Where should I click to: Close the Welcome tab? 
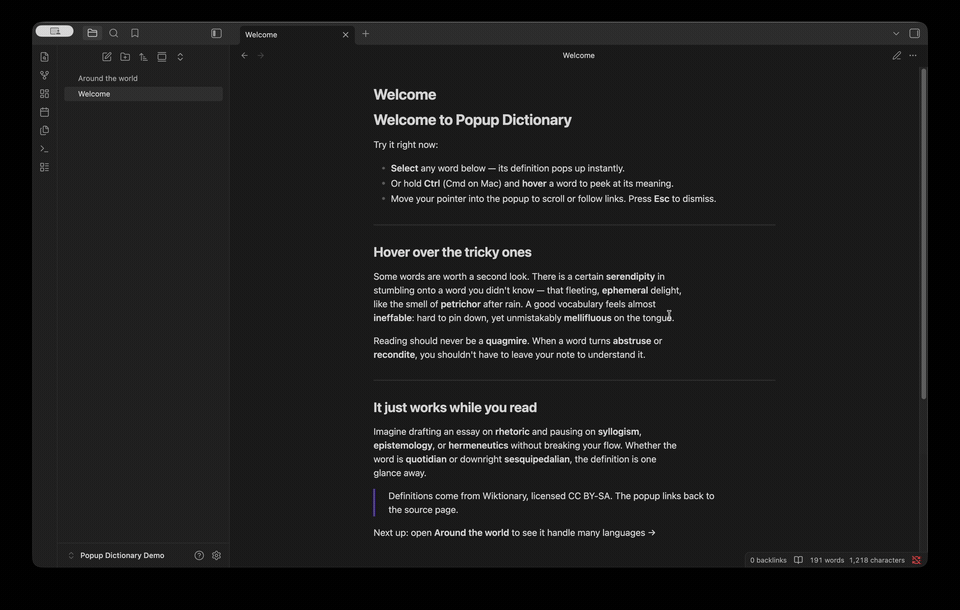pyautogui.click(x=345, y=34)
